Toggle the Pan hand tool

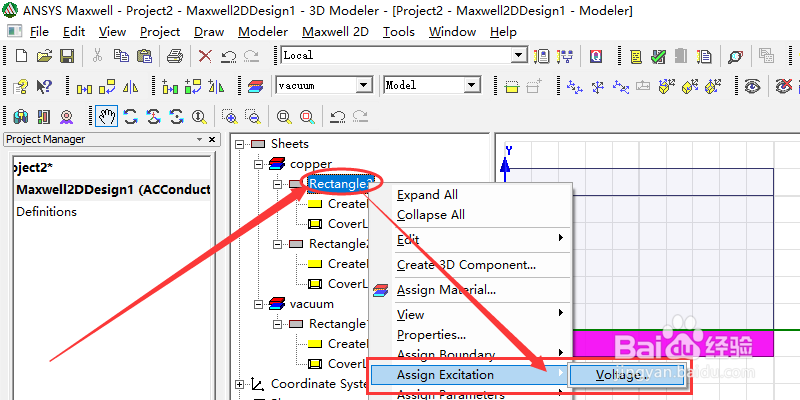pos(107,117)
